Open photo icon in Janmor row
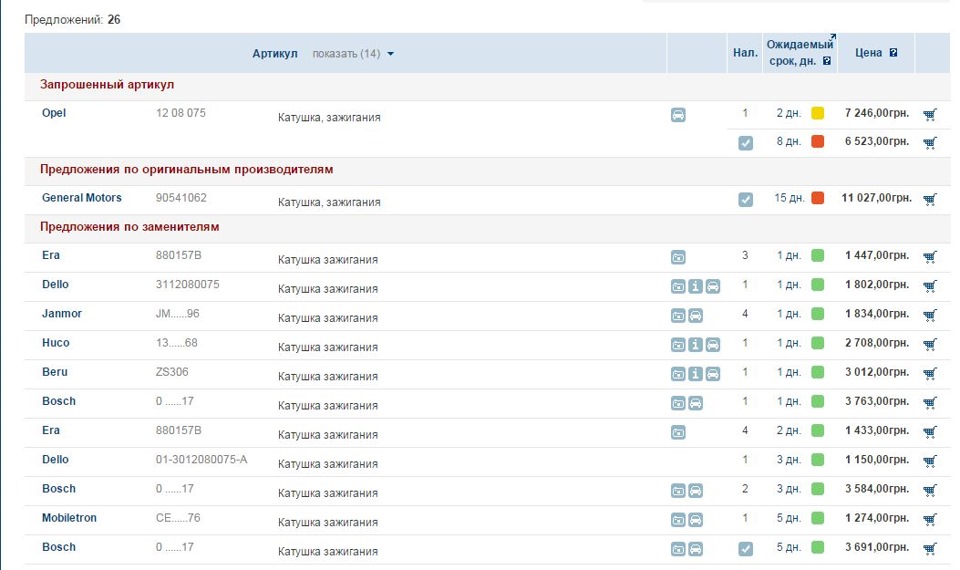The height and width of the screenshot is (570, 960). pyautogui.click(x=678, y=315)
